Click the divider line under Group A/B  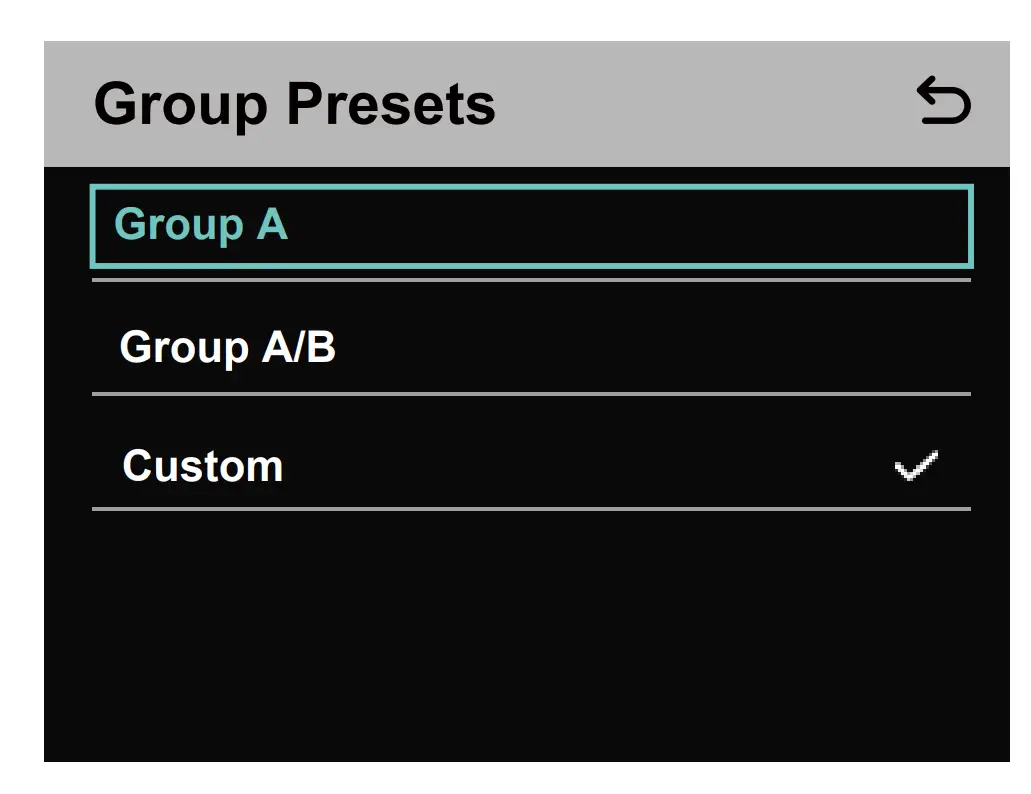pos(530,394)
